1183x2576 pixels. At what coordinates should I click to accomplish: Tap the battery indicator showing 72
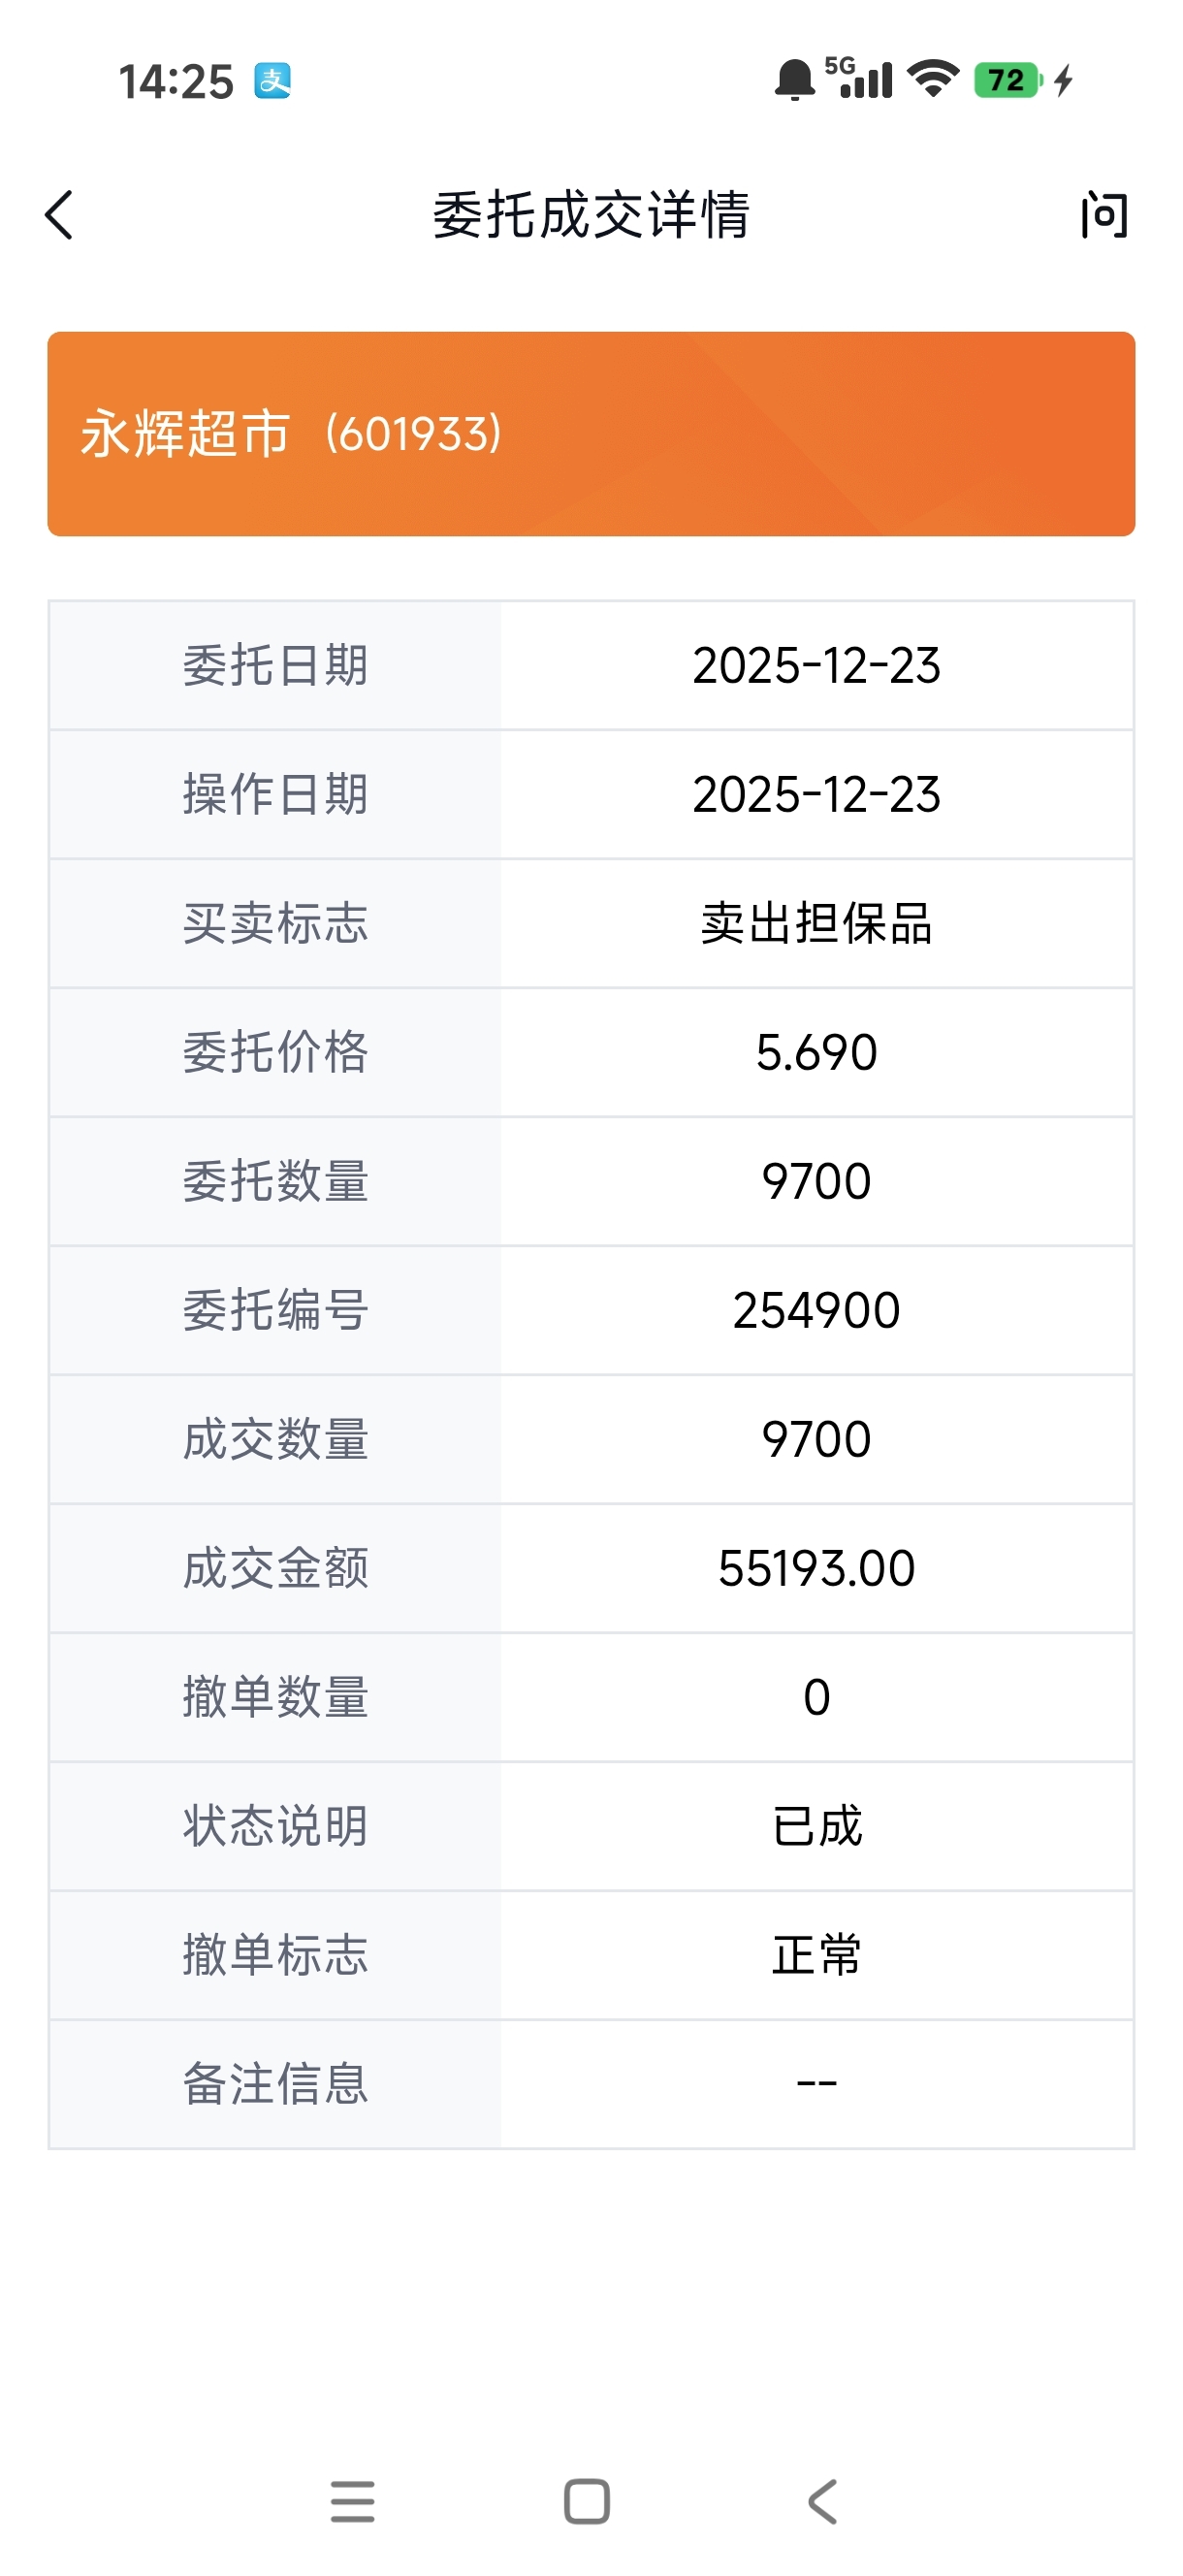1008,80
